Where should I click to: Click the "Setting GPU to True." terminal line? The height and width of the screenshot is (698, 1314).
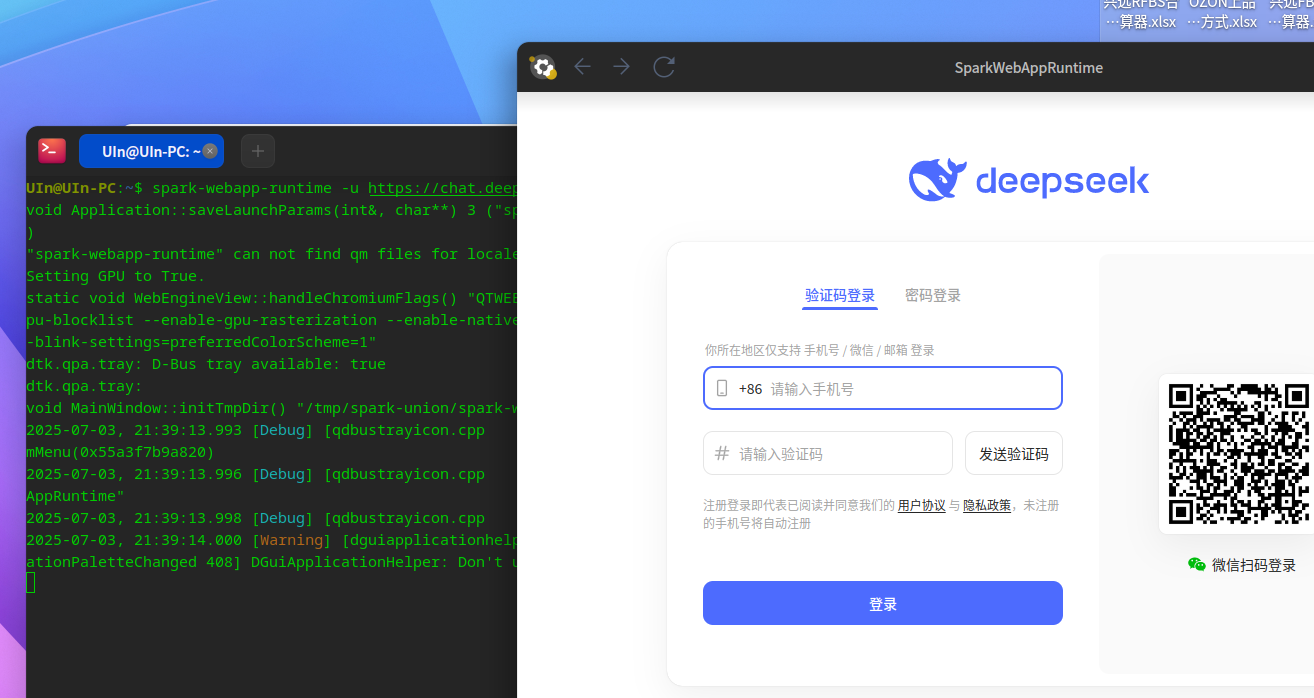[x=115, y=276]
